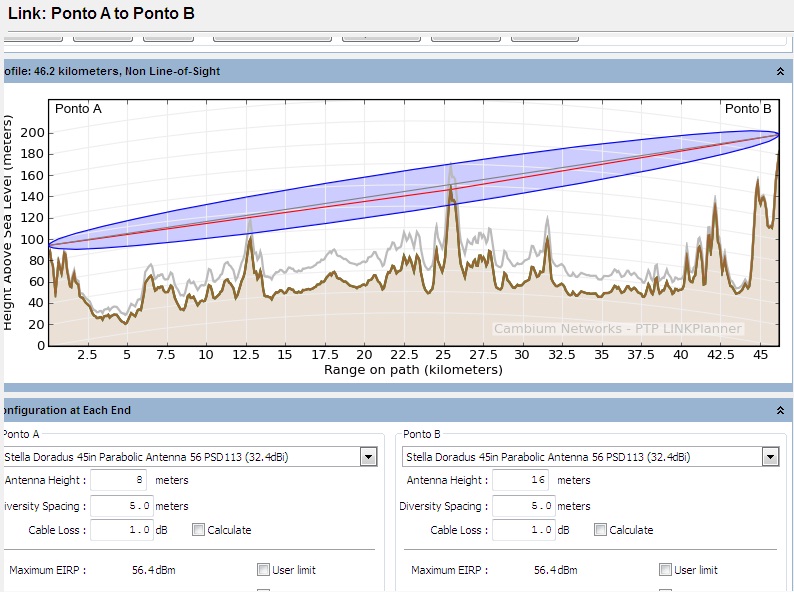Enable Calculate cable loss for Ponto B
794x592 pixels.
601,530
